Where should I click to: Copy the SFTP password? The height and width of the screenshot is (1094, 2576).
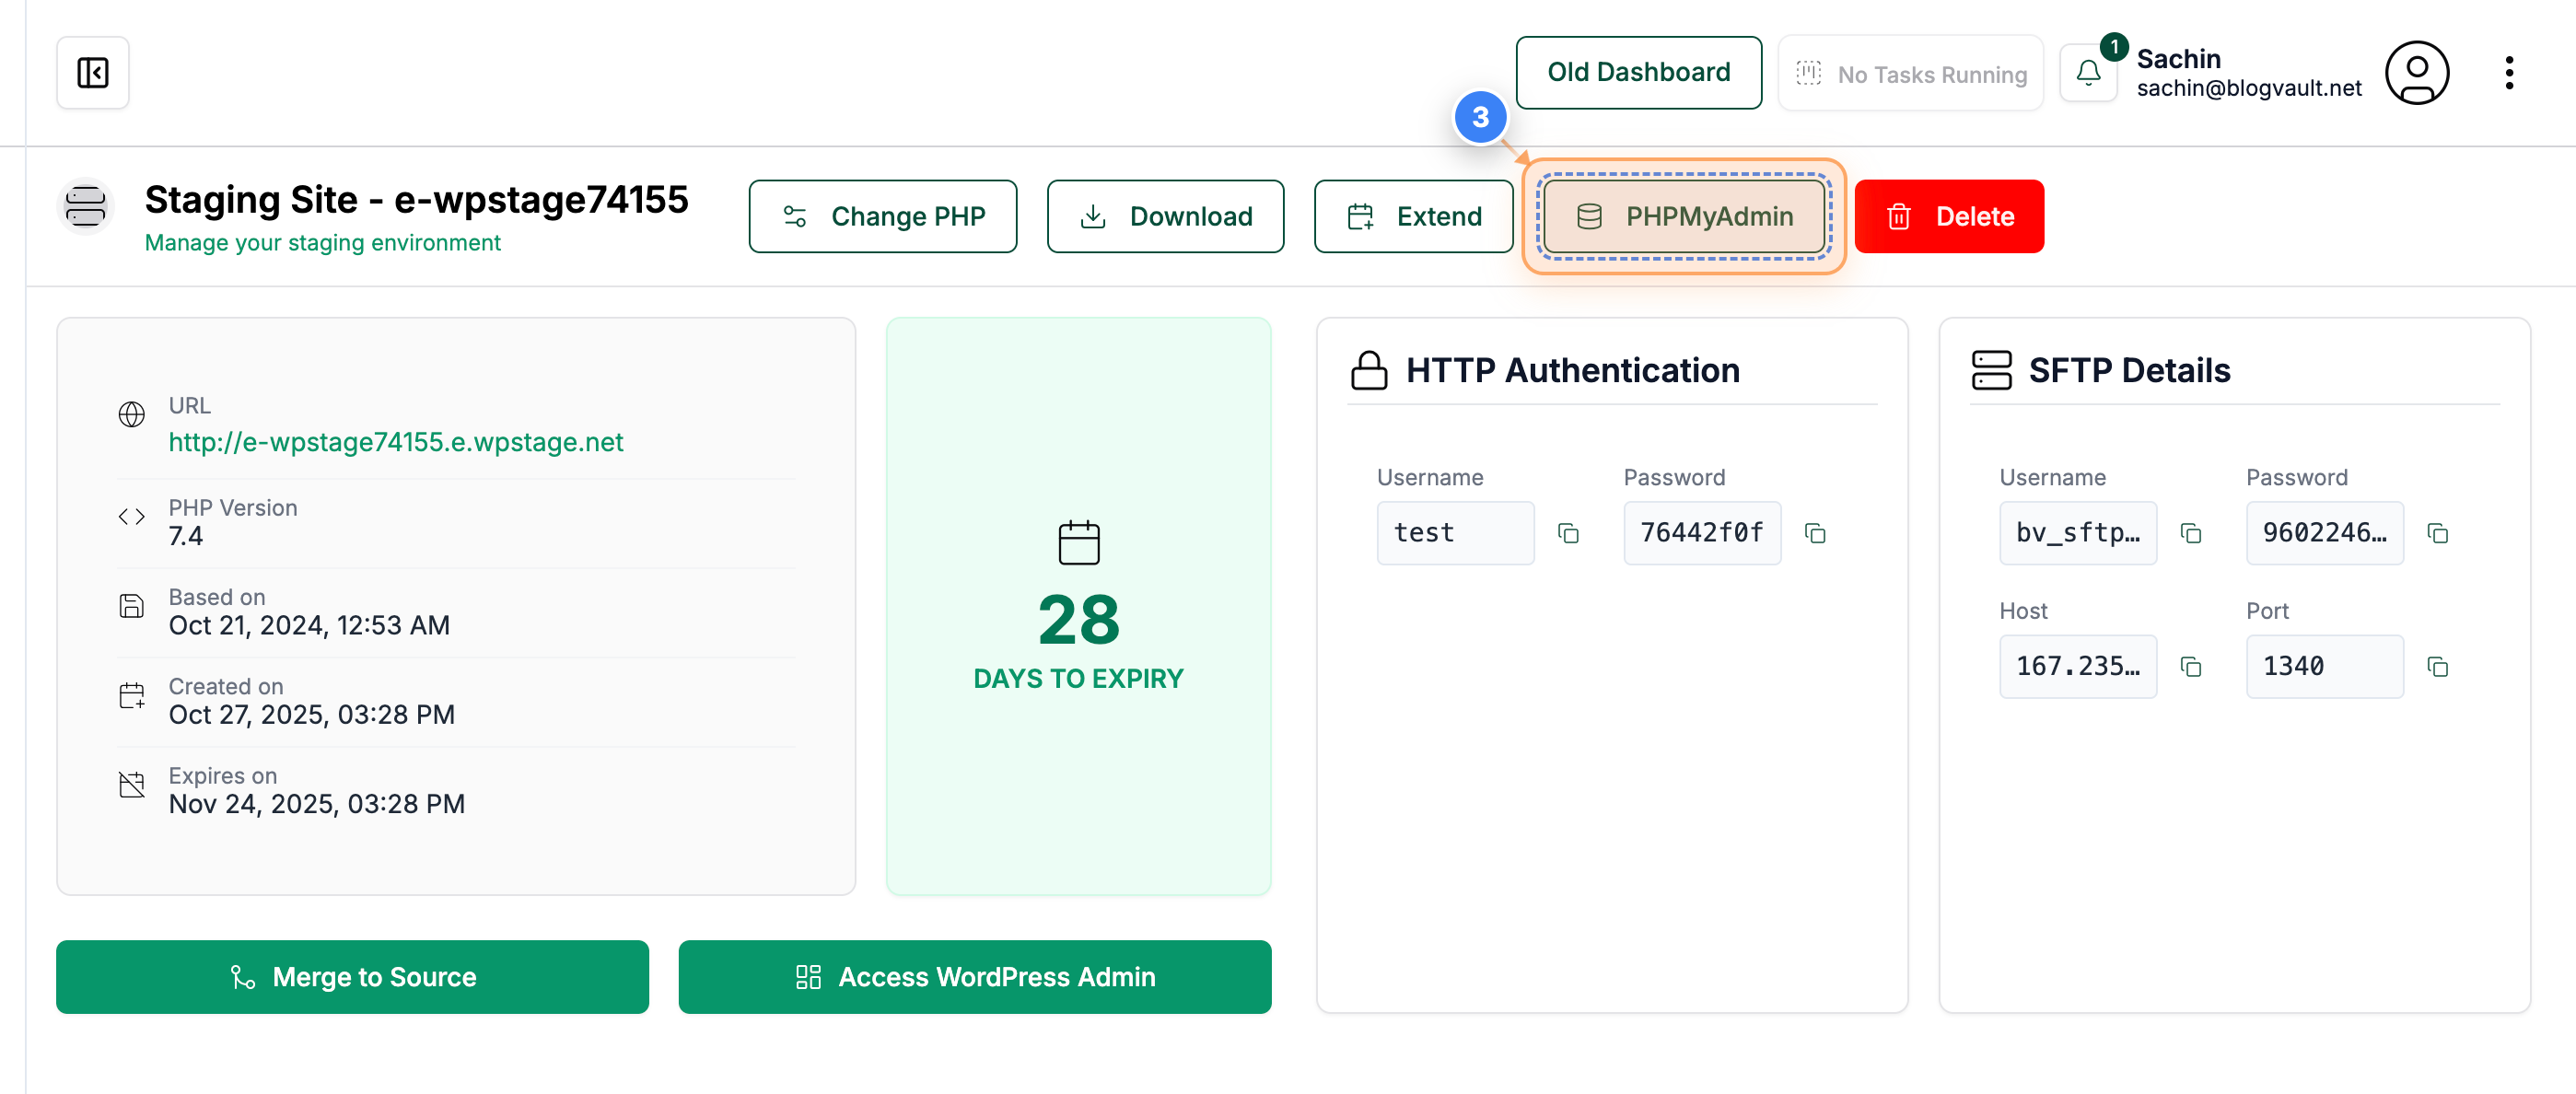(x=2438, y=533)
